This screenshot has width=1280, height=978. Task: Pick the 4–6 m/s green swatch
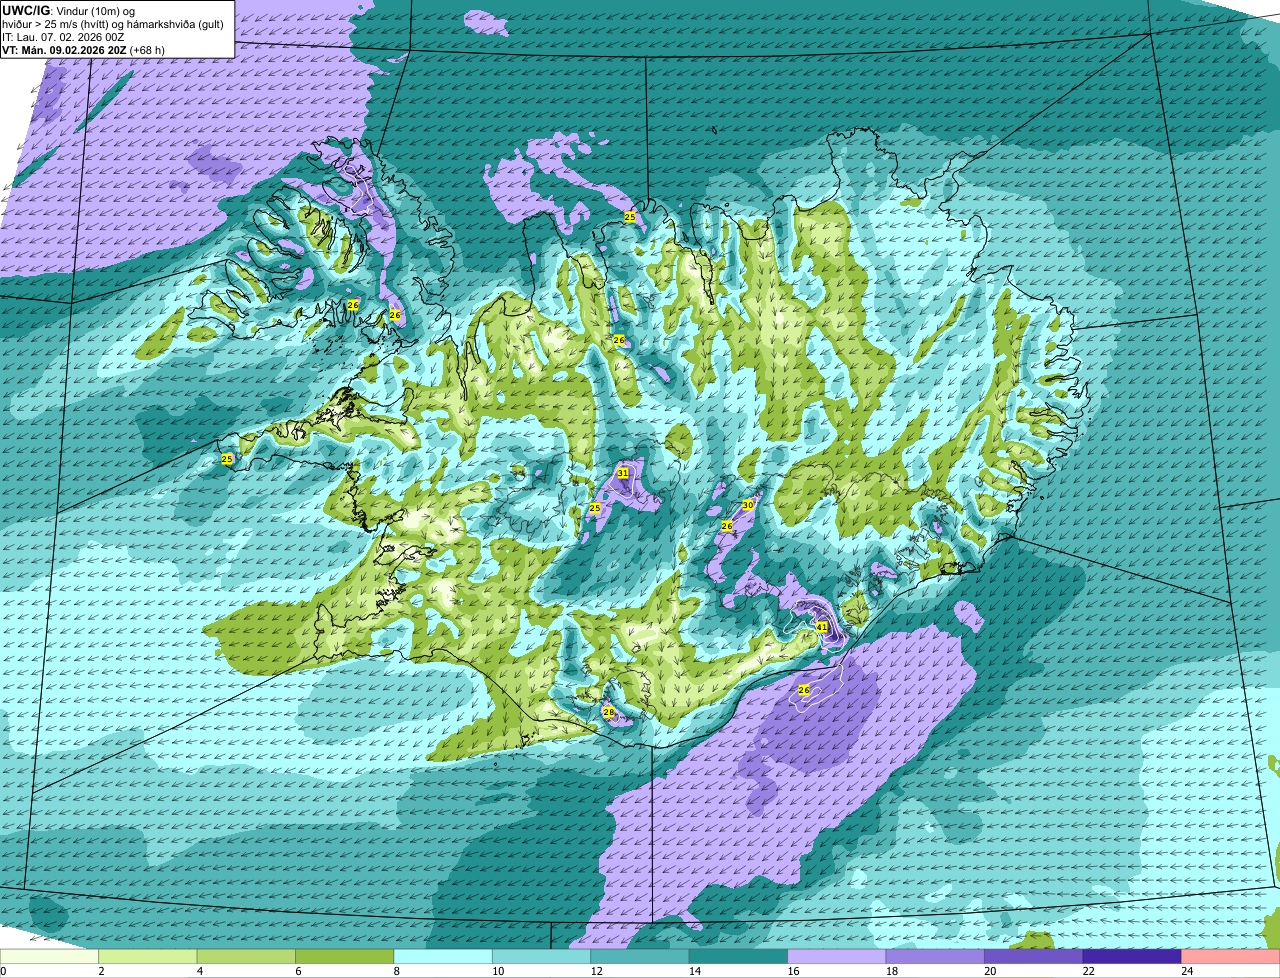(x=246, y=956)
